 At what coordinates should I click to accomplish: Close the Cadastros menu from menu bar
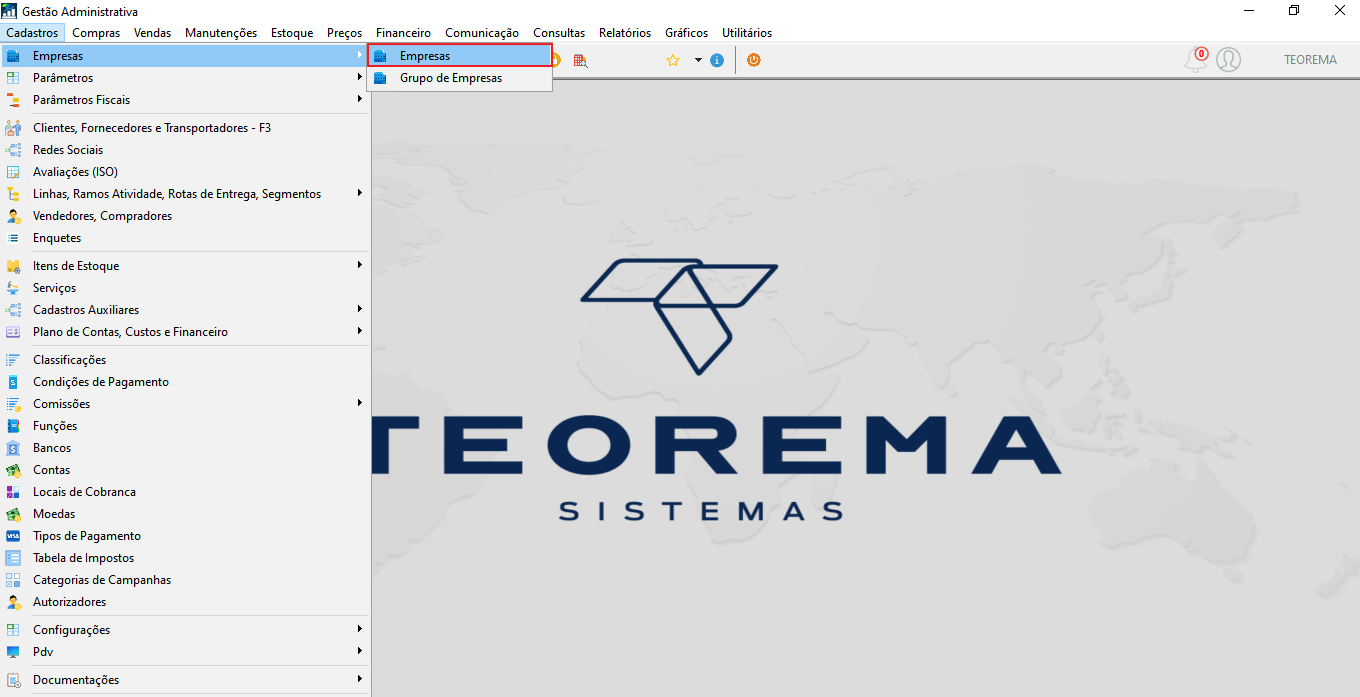click(x=33, y=33)
